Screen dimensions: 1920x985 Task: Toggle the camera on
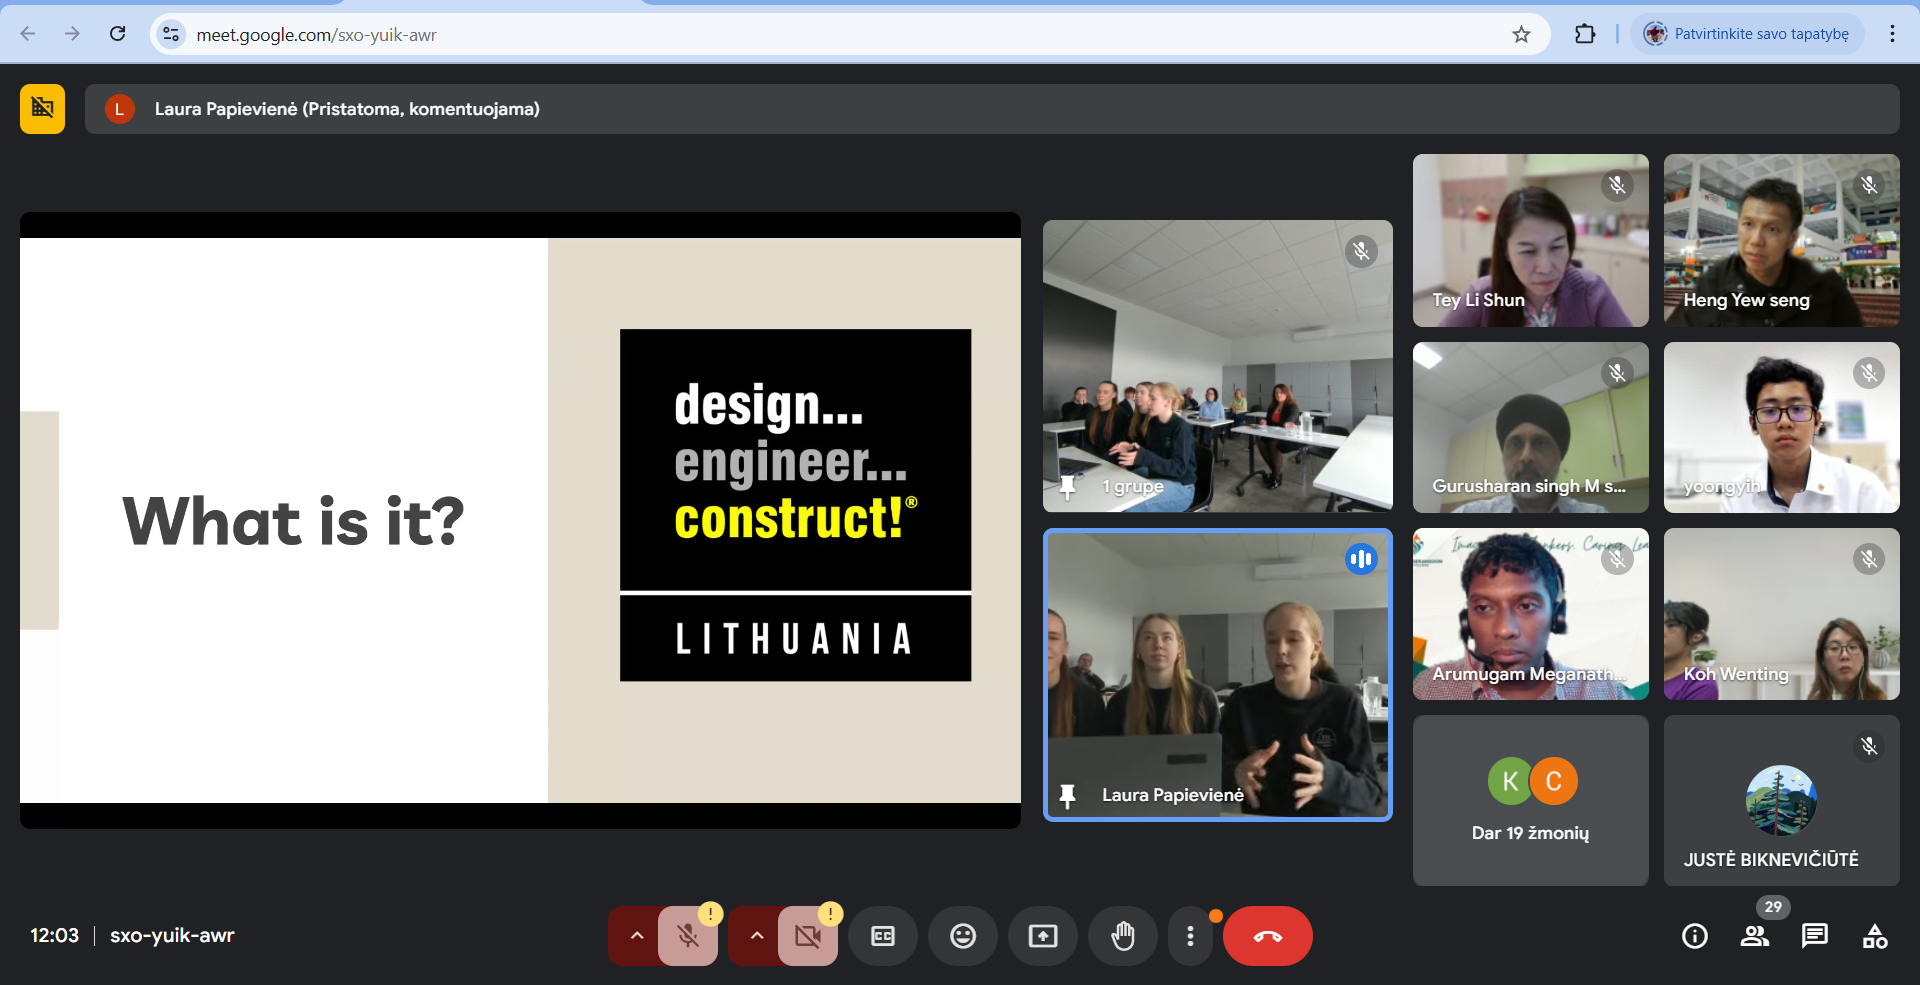808,936
